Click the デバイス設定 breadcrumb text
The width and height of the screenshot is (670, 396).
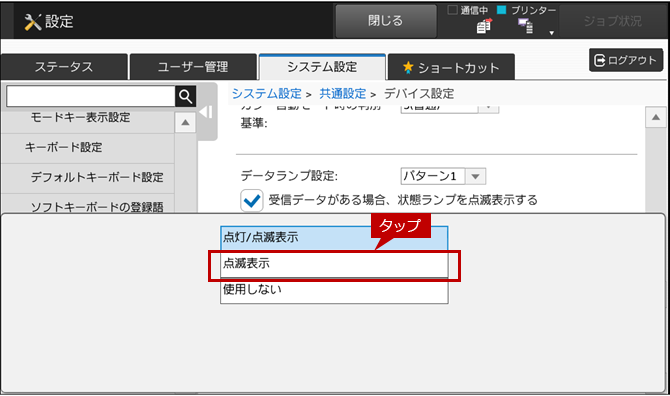(419, 94)
